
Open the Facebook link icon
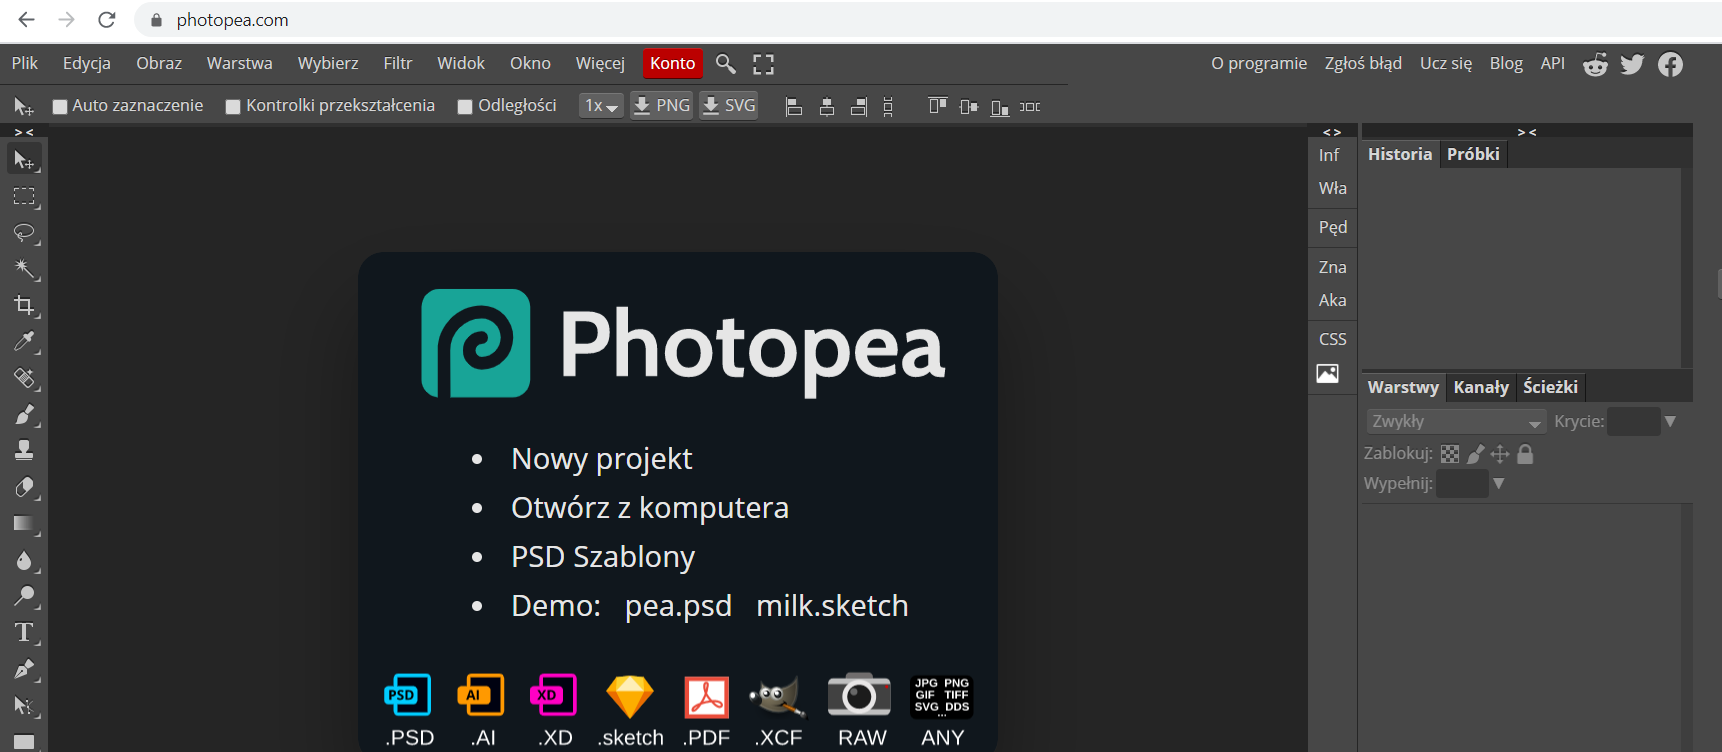[1670, 64]
